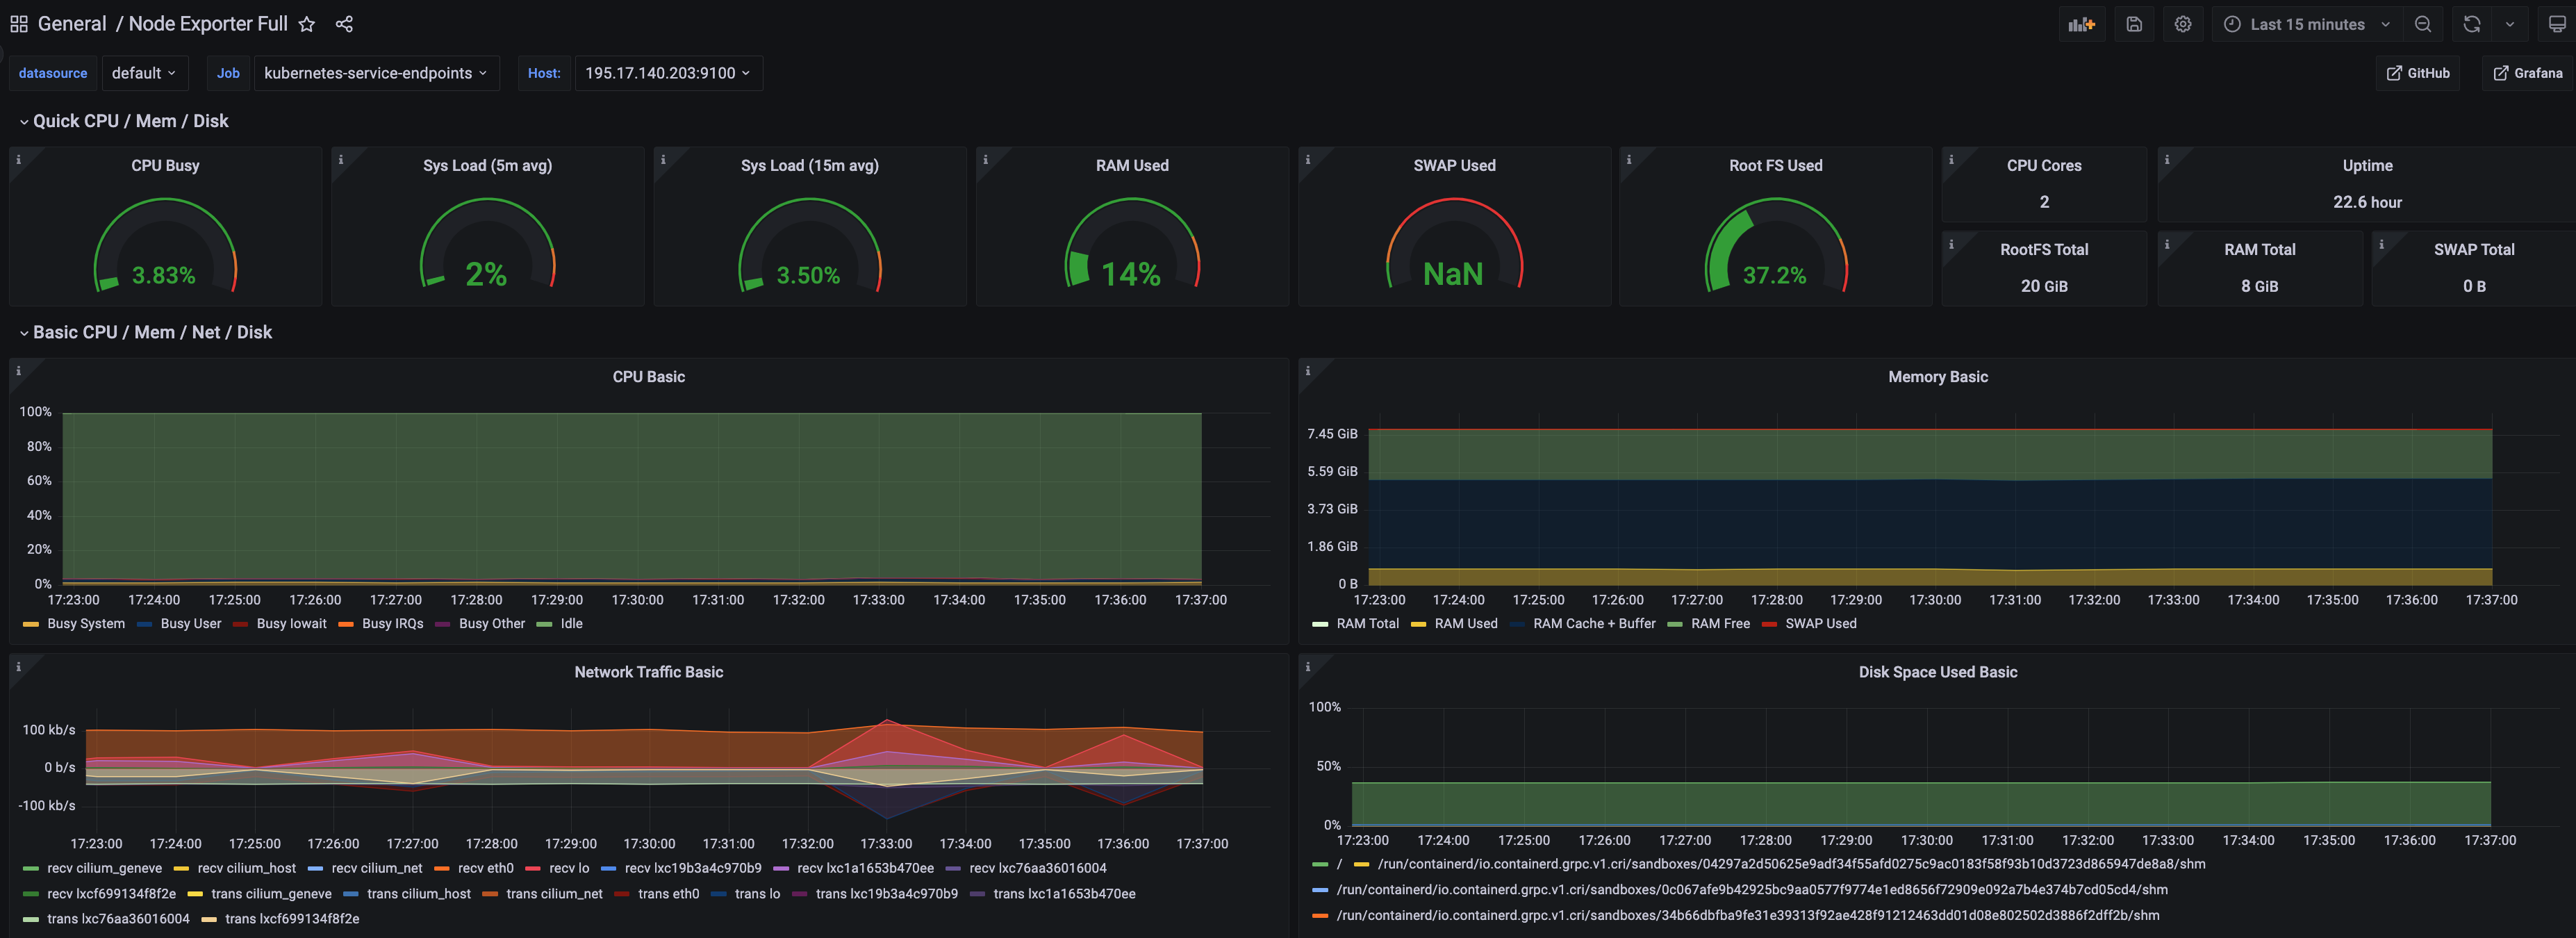The width and height of the screenshot is (2576, 938).
Task: Star the Node Exporter Full dashboard
Action: pos(307,23)
